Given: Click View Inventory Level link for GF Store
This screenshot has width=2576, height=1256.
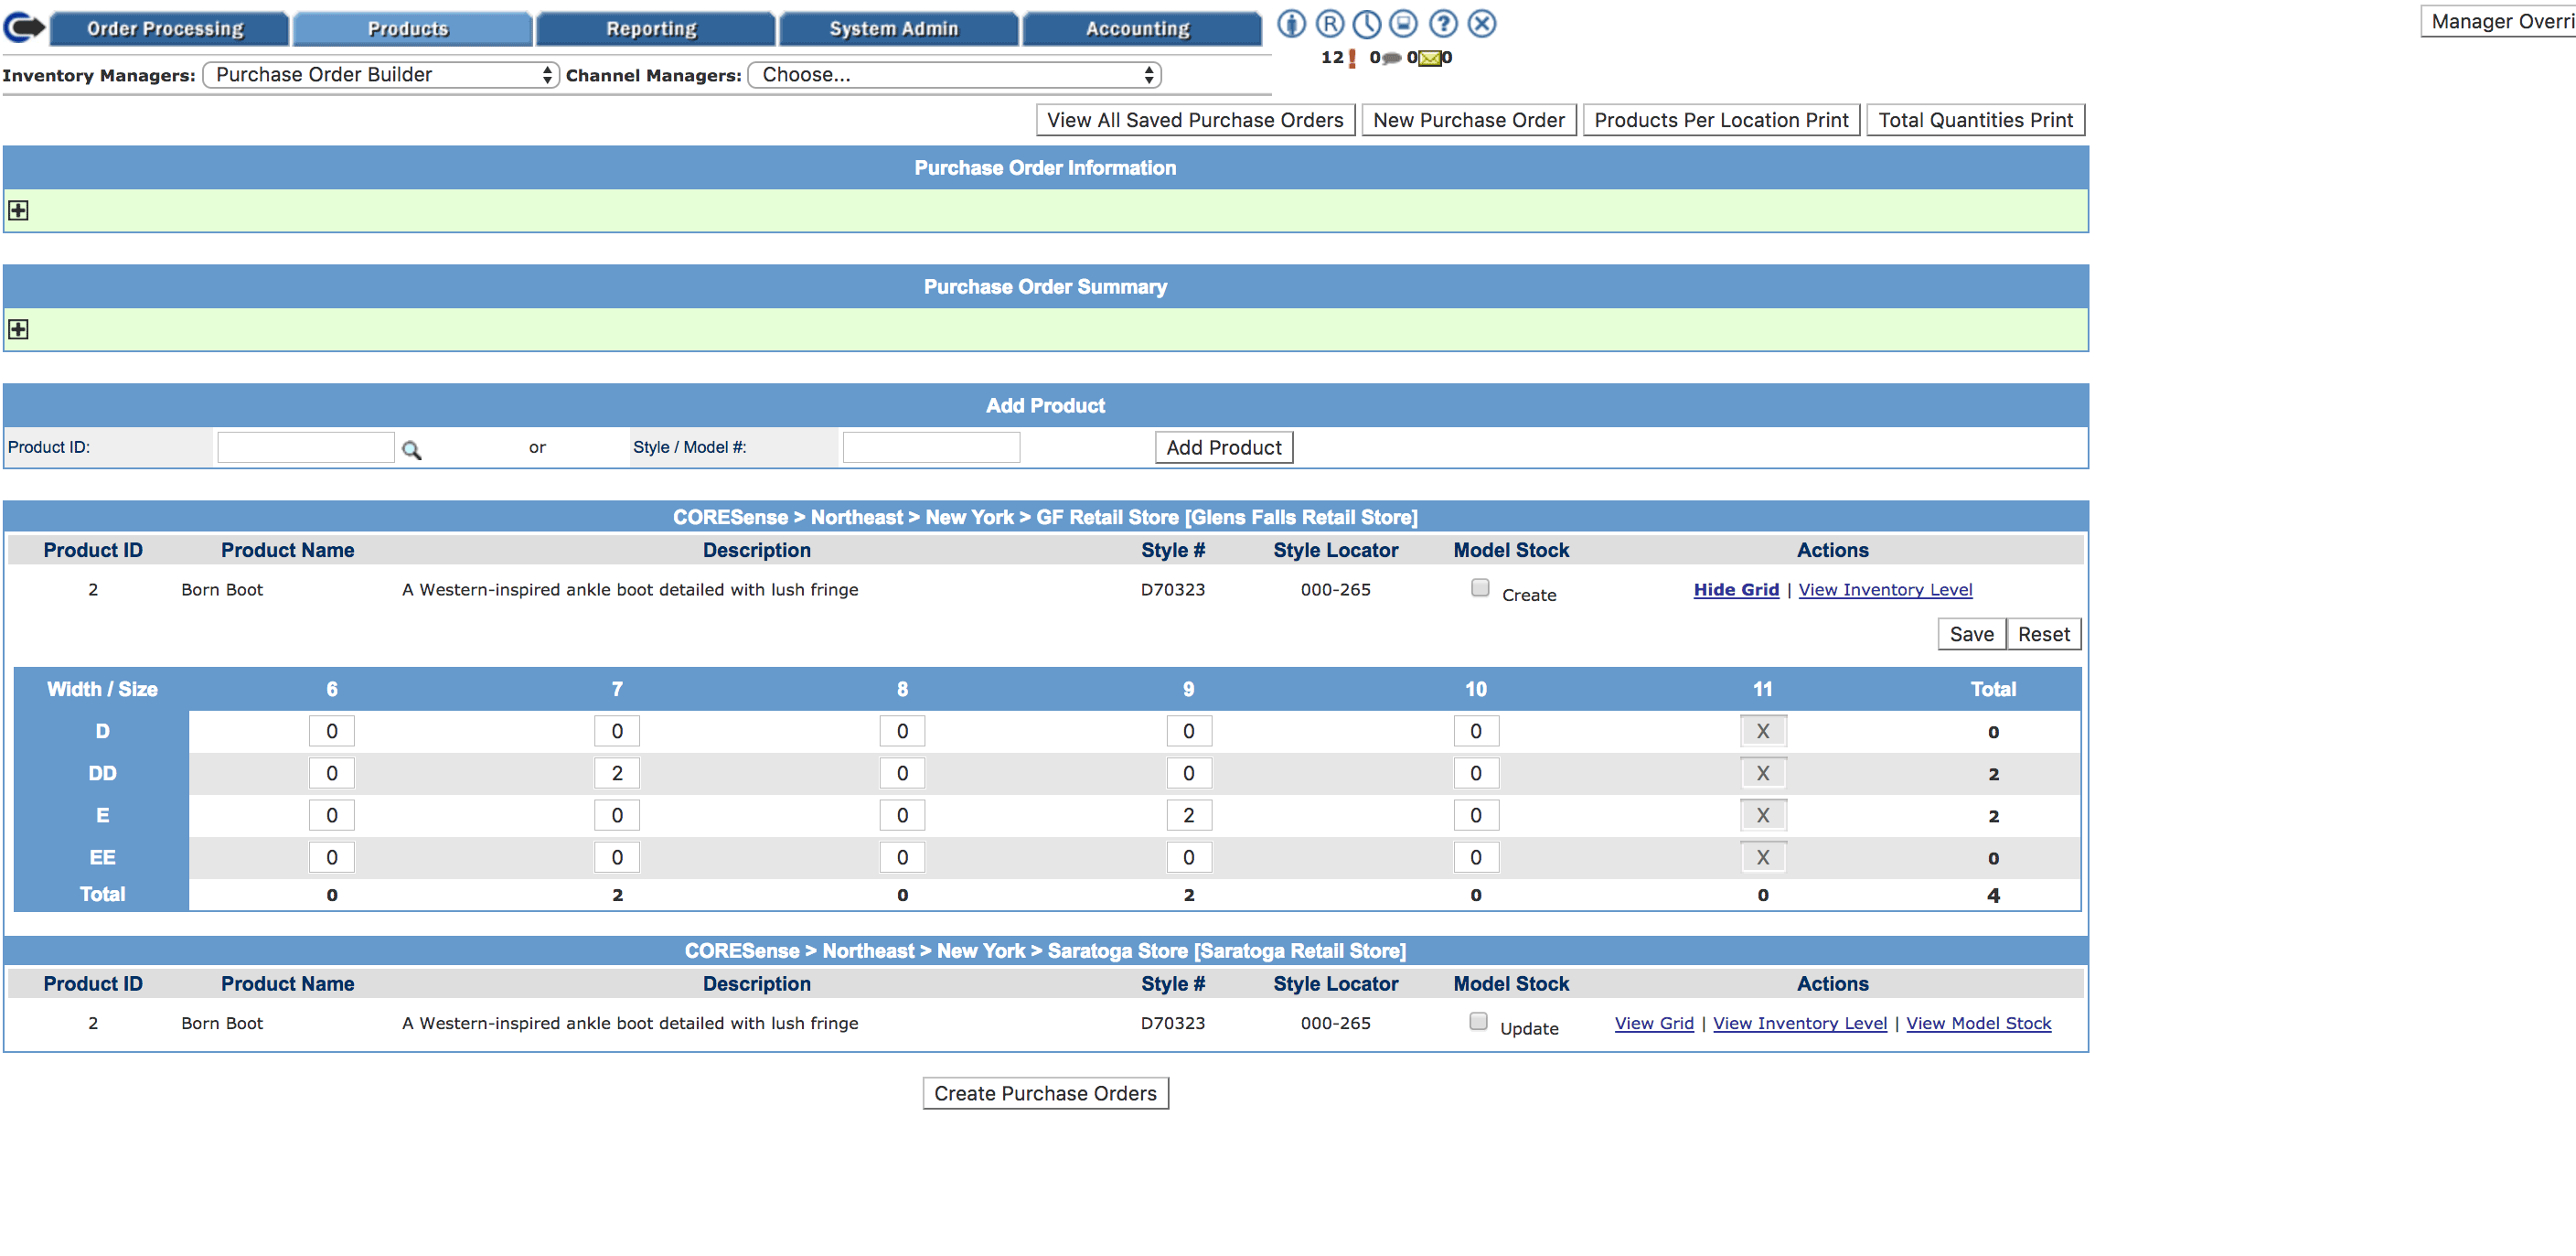Looking at the screenshot, I should click(x=1887, y=588).
